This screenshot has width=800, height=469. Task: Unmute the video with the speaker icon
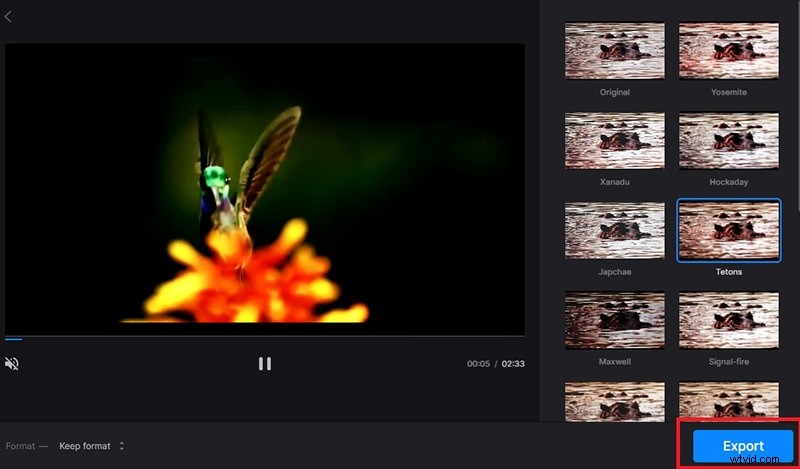pyautogui.click(x=12, y=364)
